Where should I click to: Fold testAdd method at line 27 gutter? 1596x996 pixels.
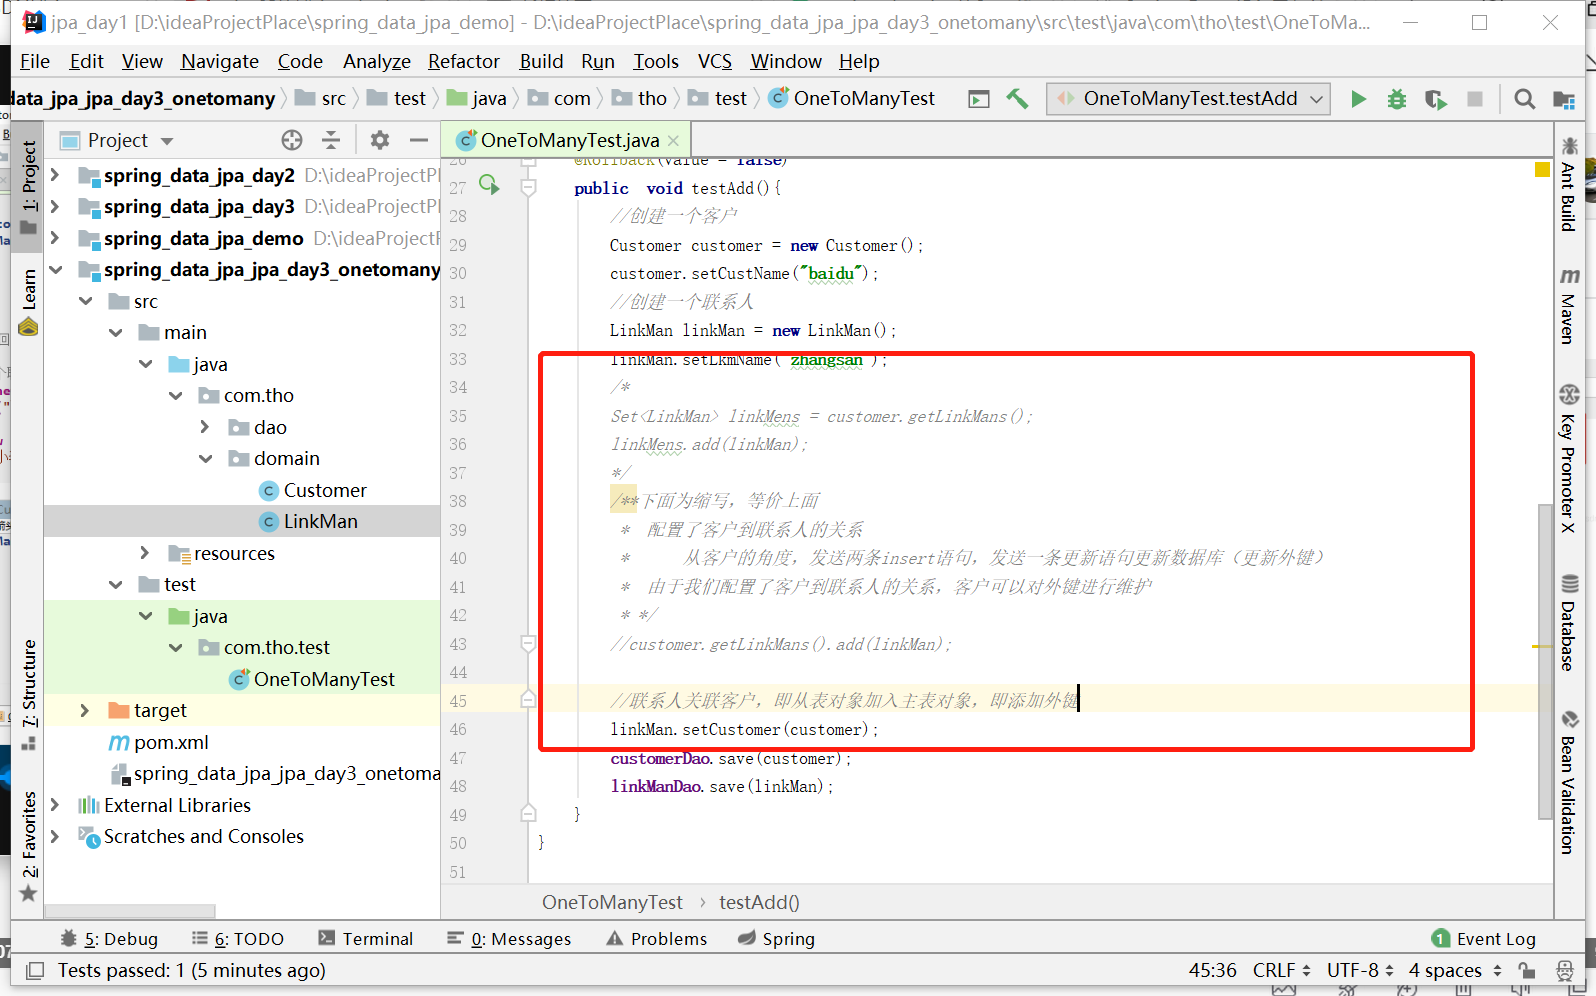point(528,187)
